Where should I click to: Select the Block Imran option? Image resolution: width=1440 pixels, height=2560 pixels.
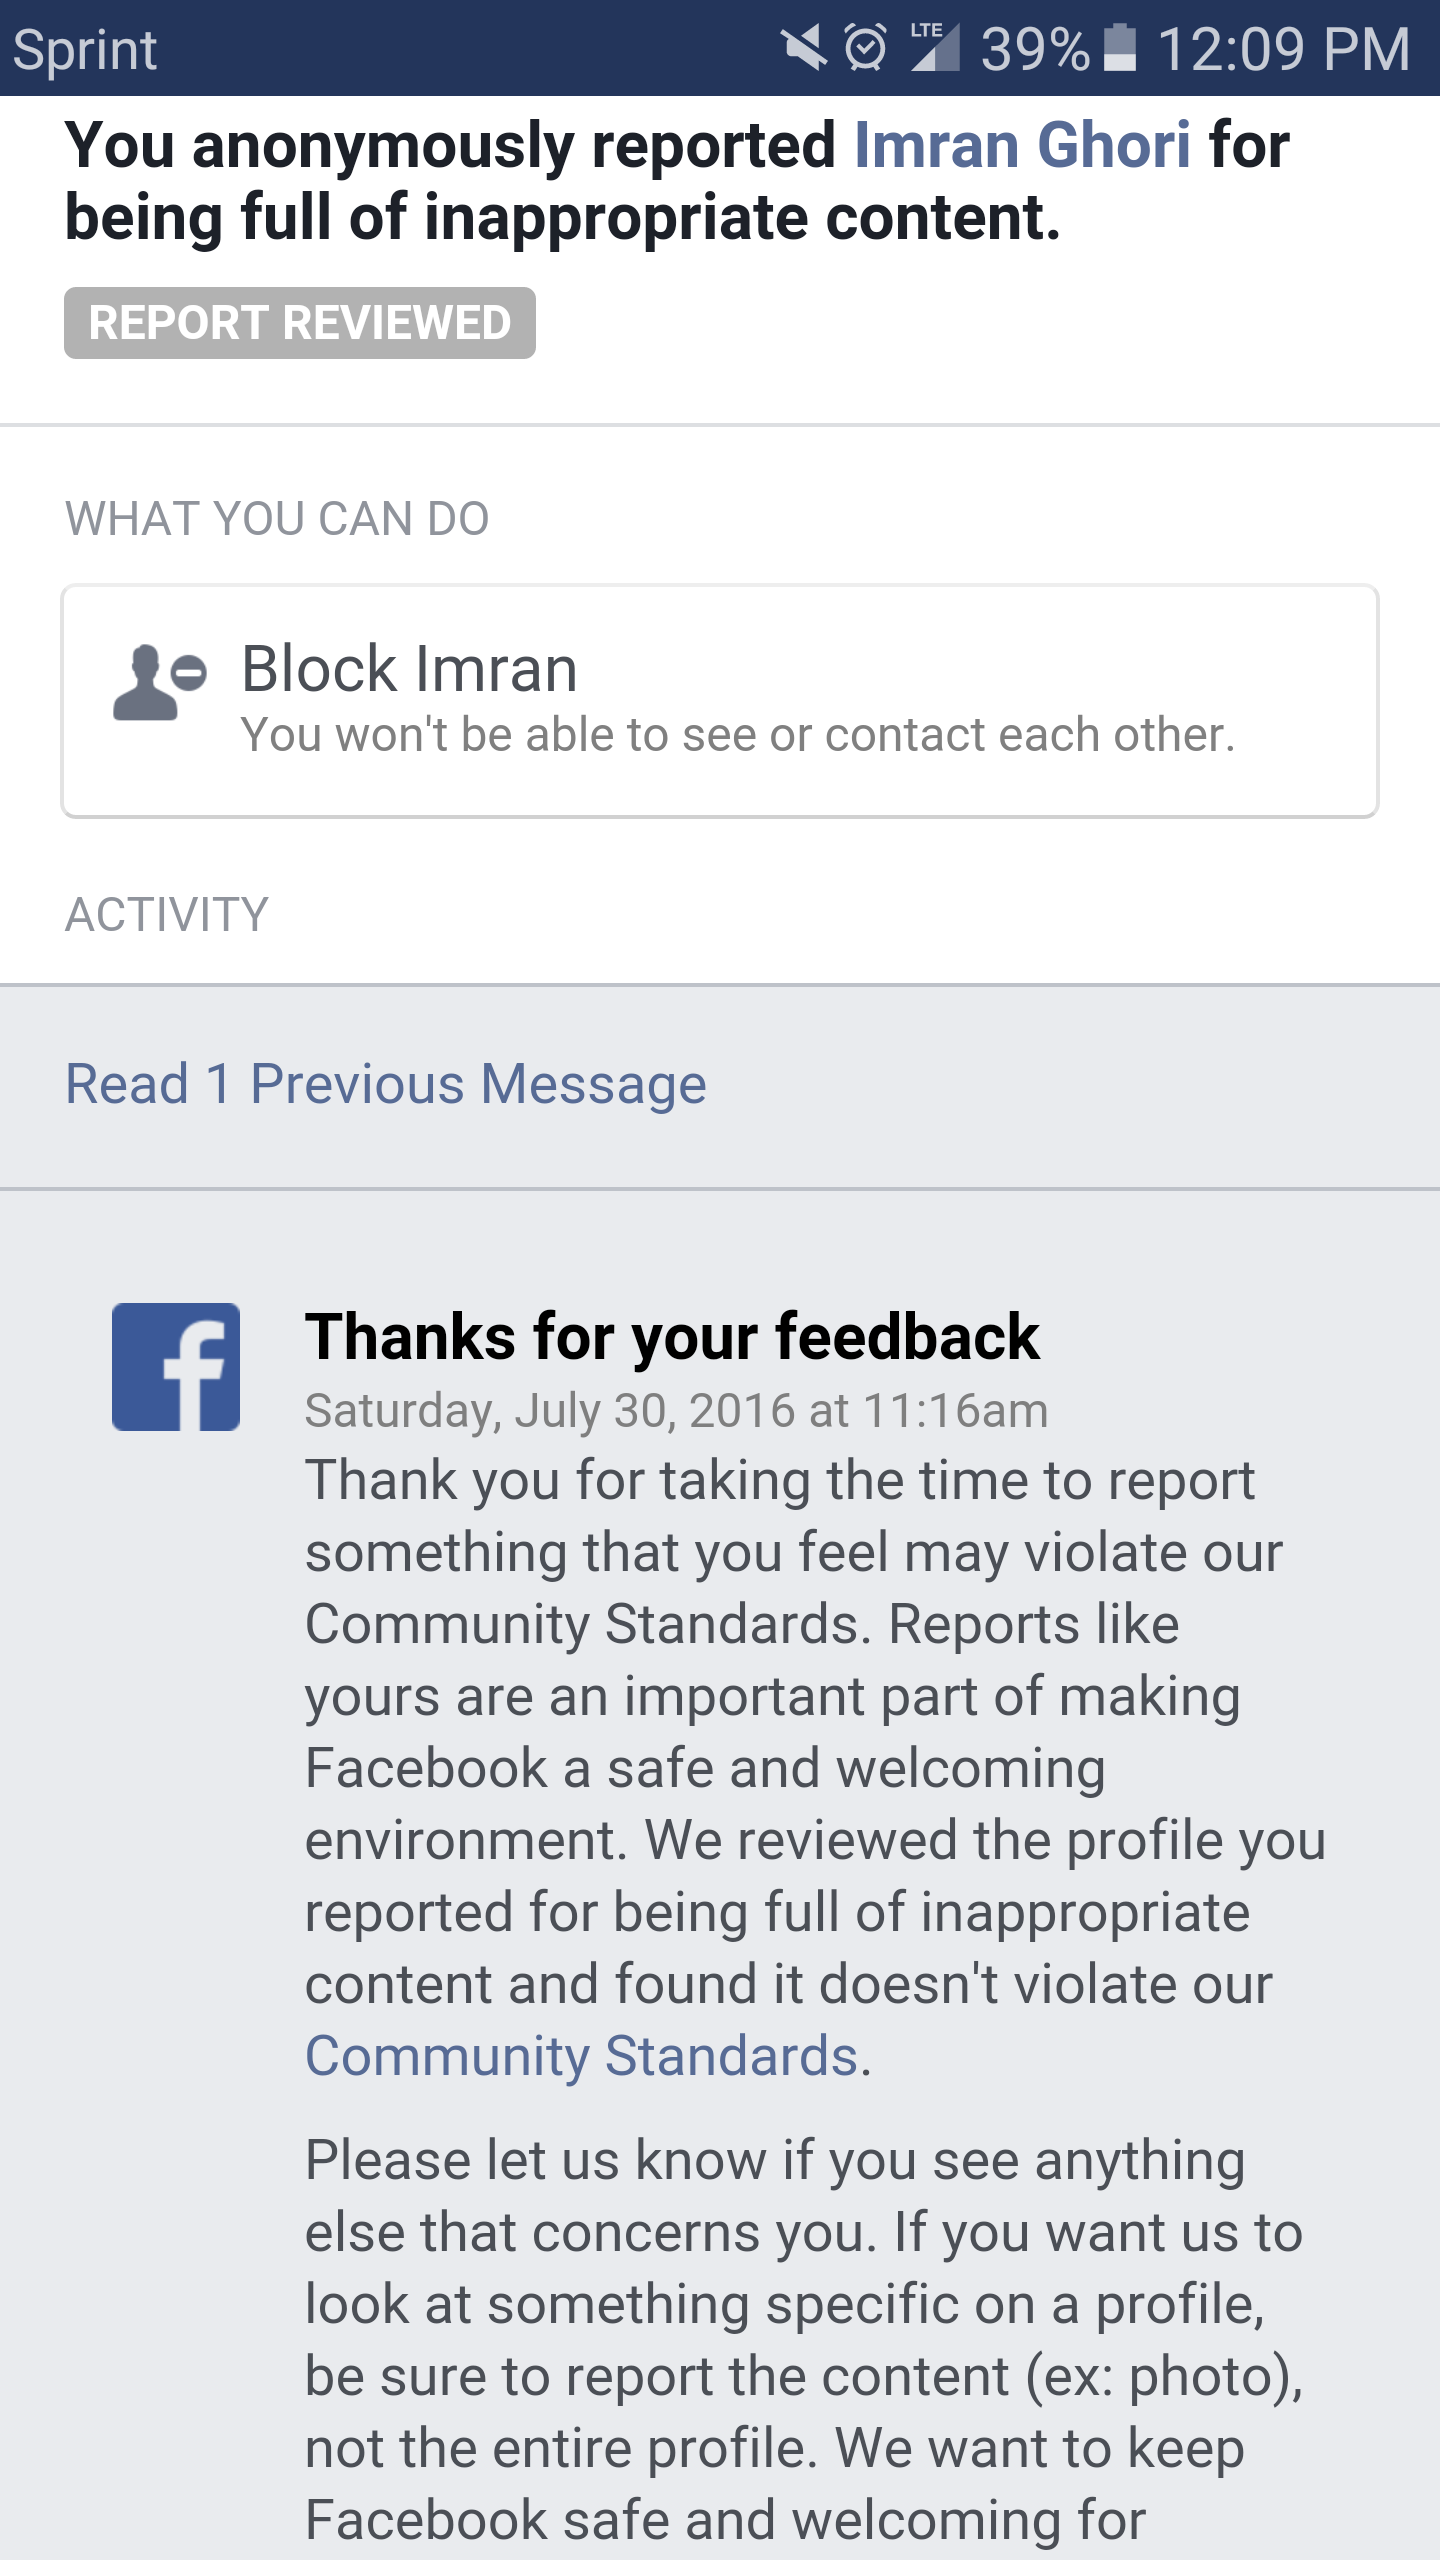(x=720, y=700)
